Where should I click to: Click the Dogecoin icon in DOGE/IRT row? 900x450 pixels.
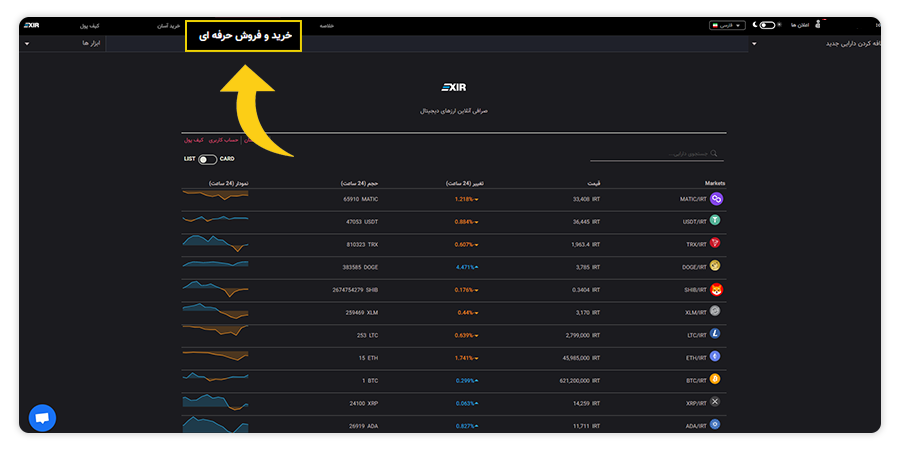(715, 266)
